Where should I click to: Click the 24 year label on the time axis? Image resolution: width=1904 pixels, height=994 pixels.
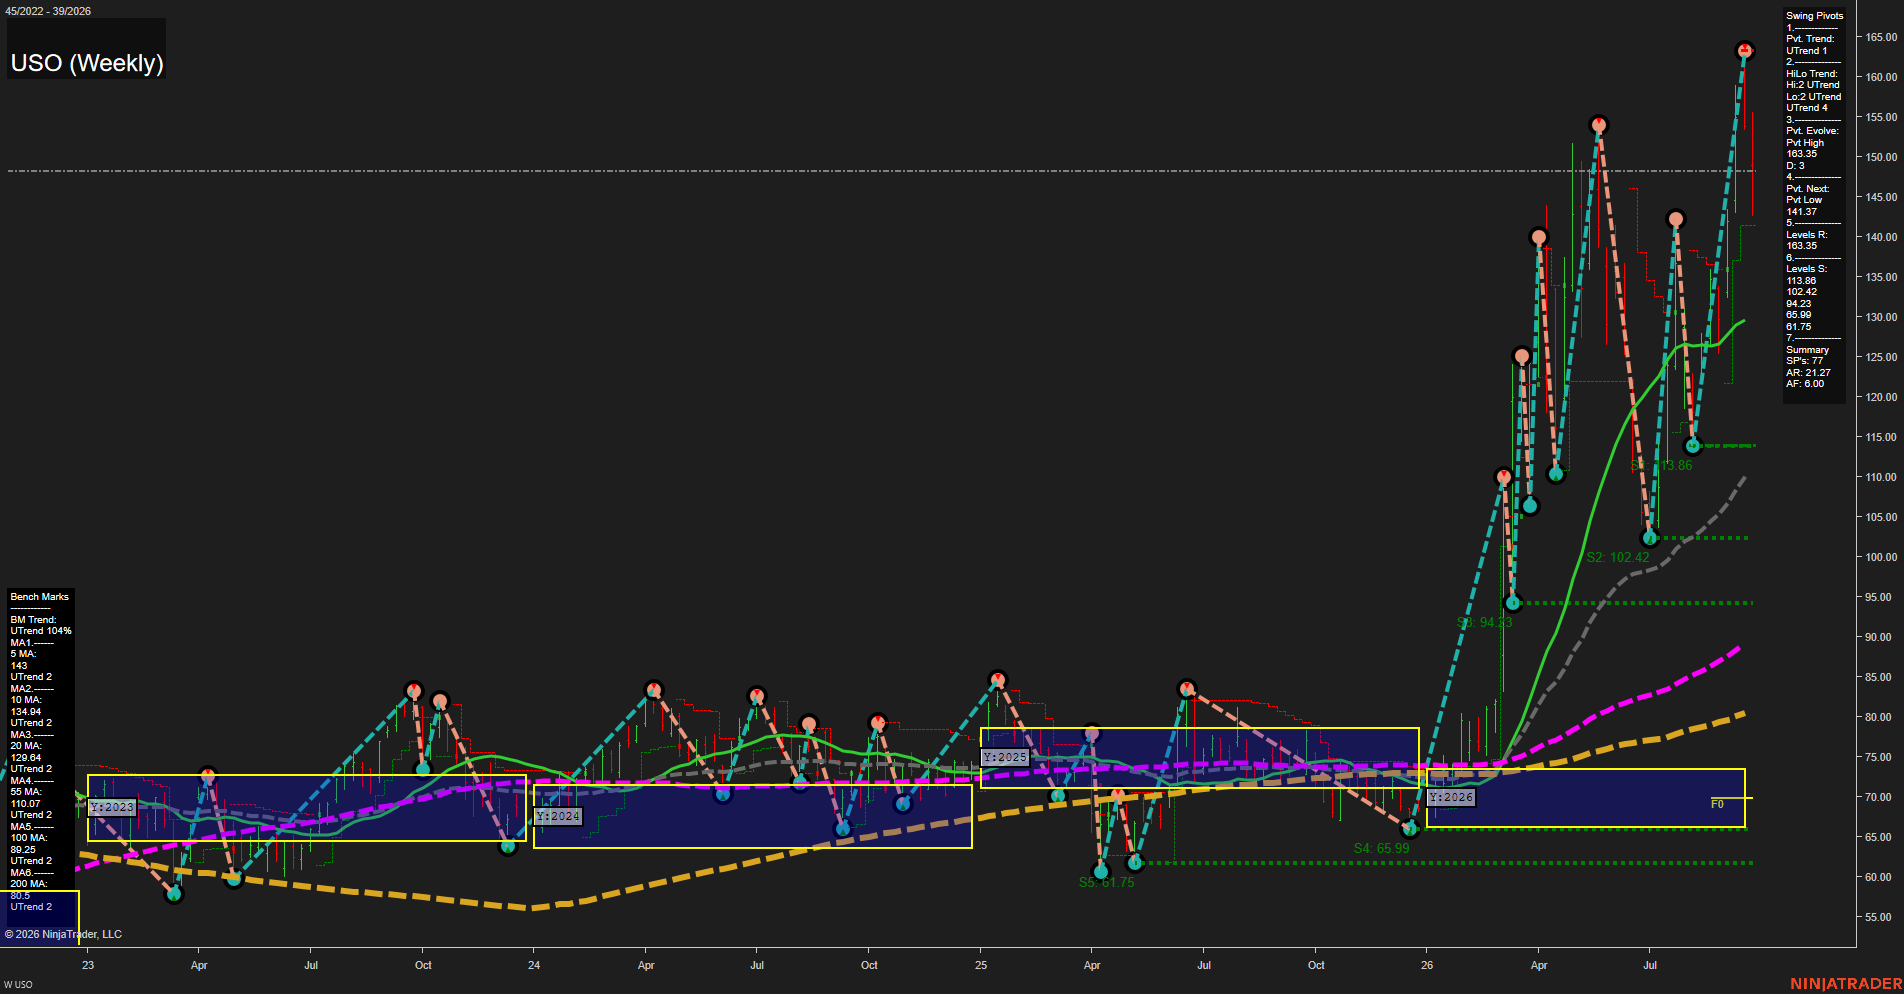point(534,965)
